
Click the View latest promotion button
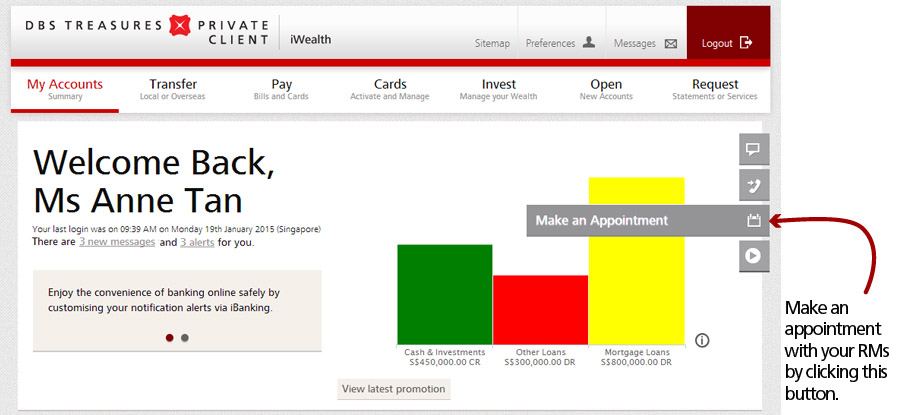(393, 389)
